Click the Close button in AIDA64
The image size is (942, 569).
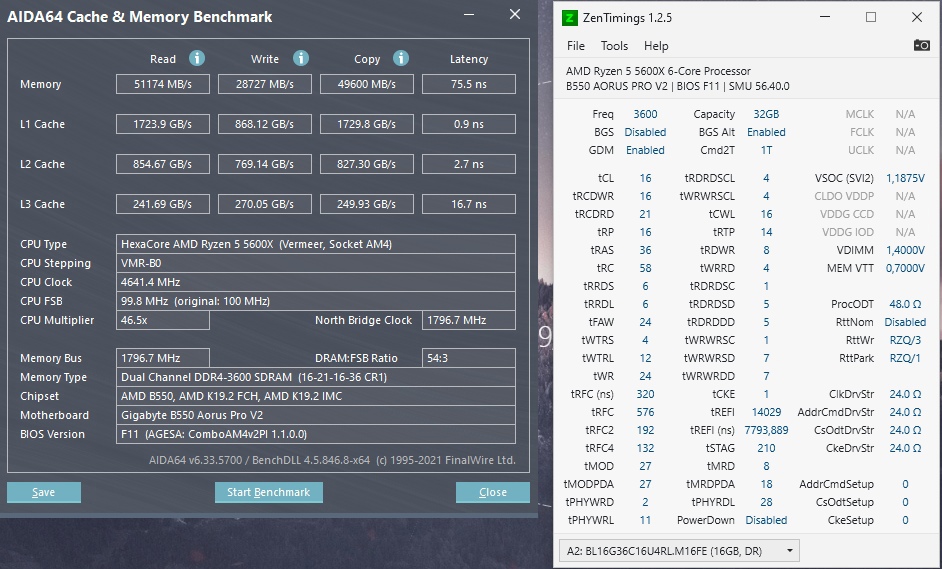point(493,492)
